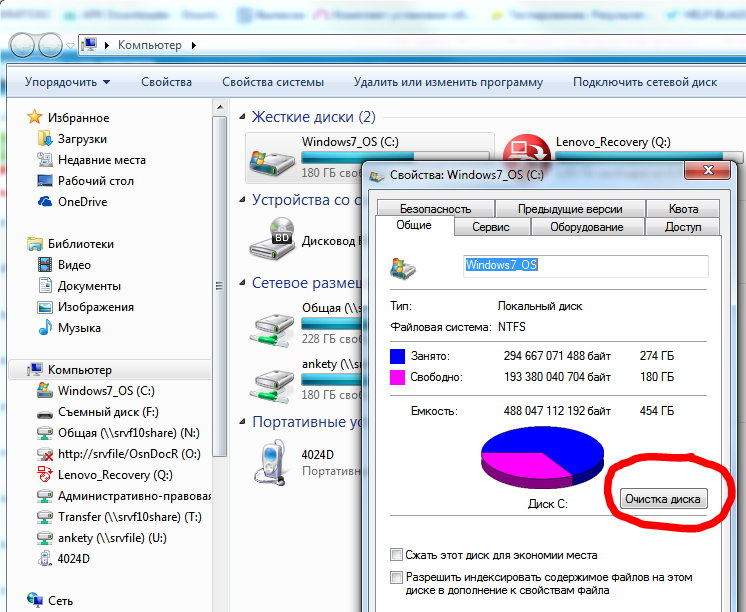Click Свойства системы toolbar button

coord(273,82)
